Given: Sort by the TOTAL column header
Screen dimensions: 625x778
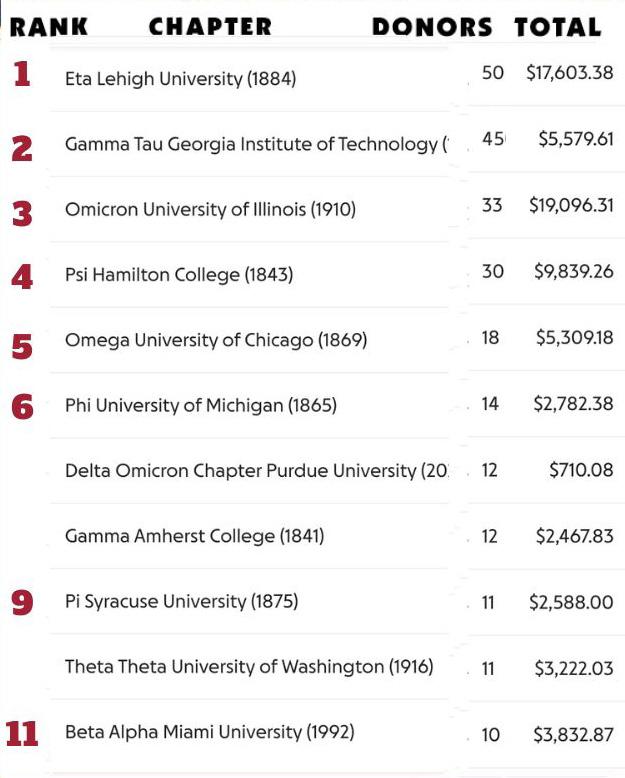Looking at the screenshot, I should pyautogui.click(x=558, y=28).
